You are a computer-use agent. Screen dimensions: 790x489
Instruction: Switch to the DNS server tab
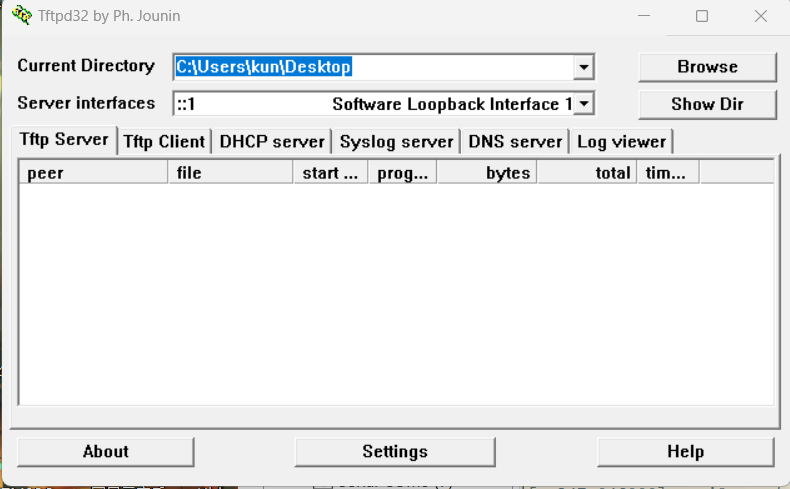coord(515,142)
